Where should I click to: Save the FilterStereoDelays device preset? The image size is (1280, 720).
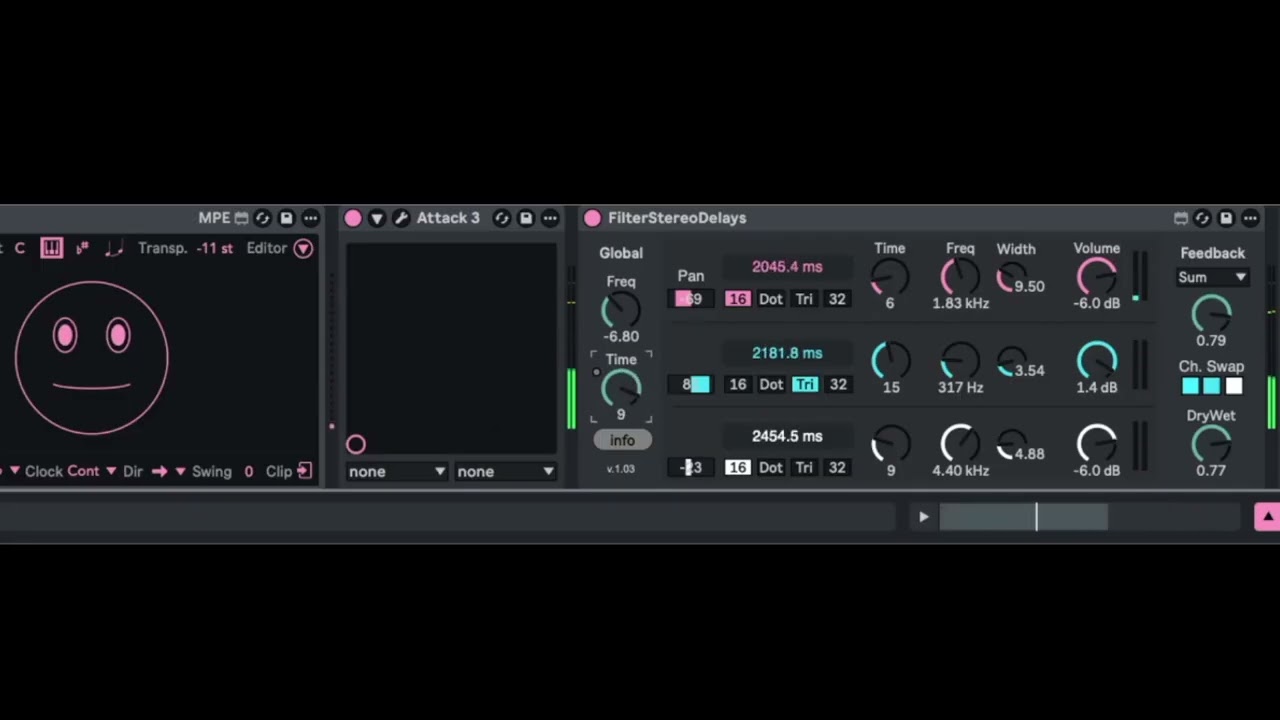tap(1226, 218)
